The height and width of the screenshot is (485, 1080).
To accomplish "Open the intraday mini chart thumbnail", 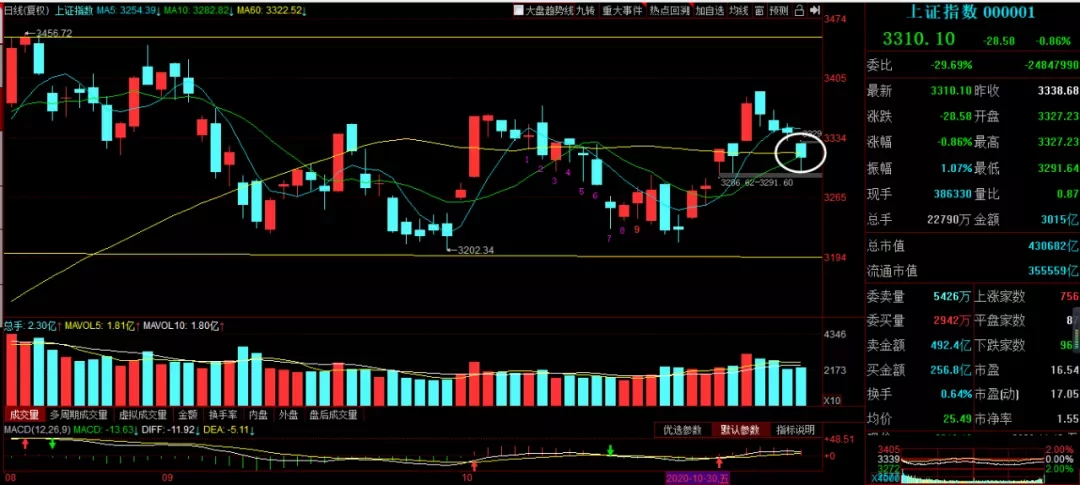I will [972, 464].
